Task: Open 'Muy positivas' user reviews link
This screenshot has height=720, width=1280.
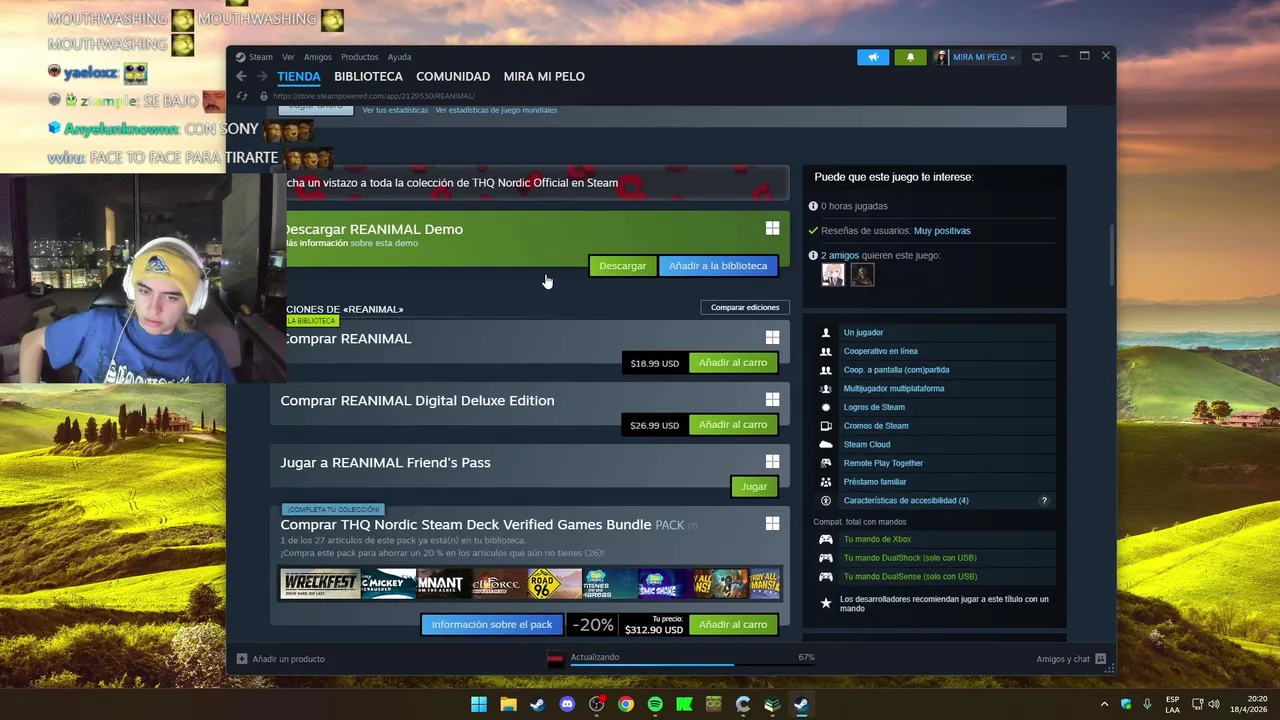Action: pos(942,231)
